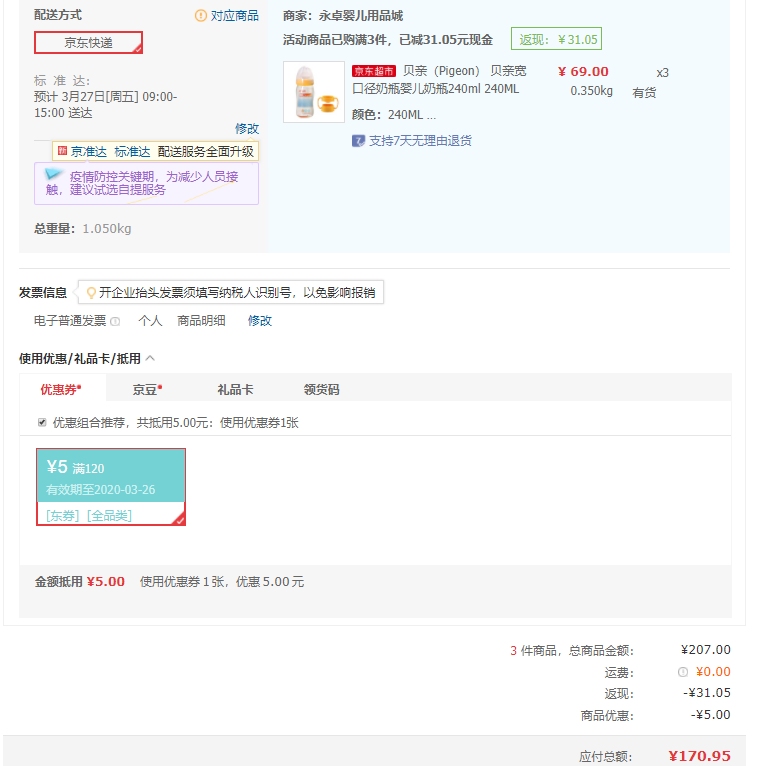
Task: Open the 标准达 link
Action: (132, 151)
